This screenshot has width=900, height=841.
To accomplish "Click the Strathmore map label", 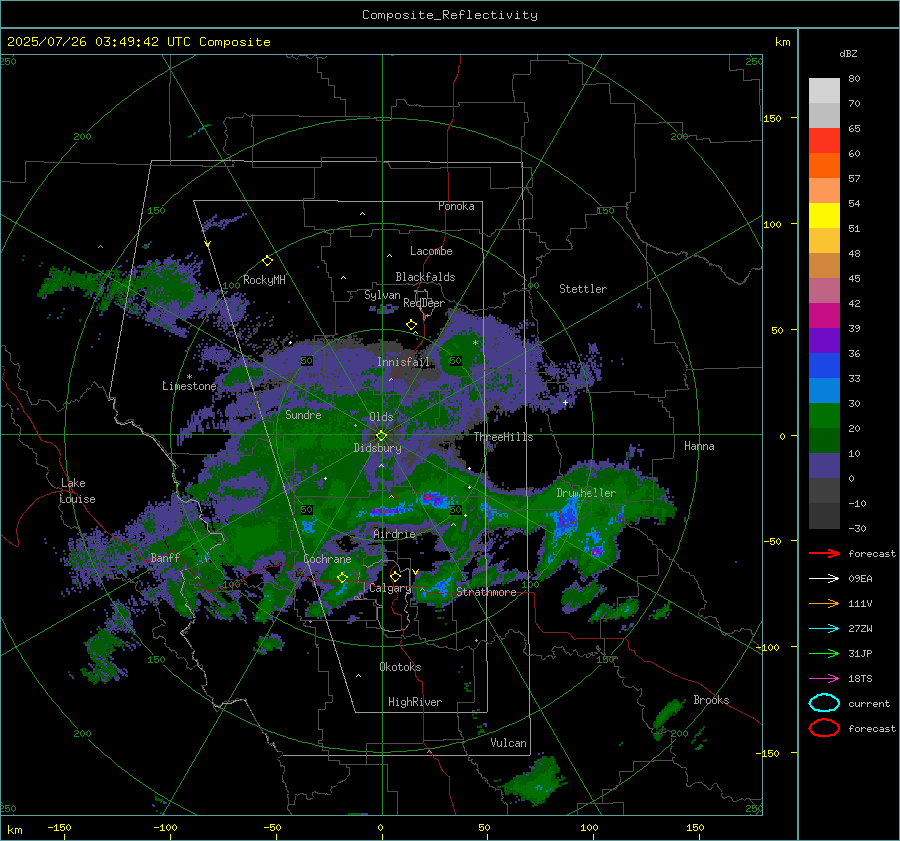I will pos(486,592).
